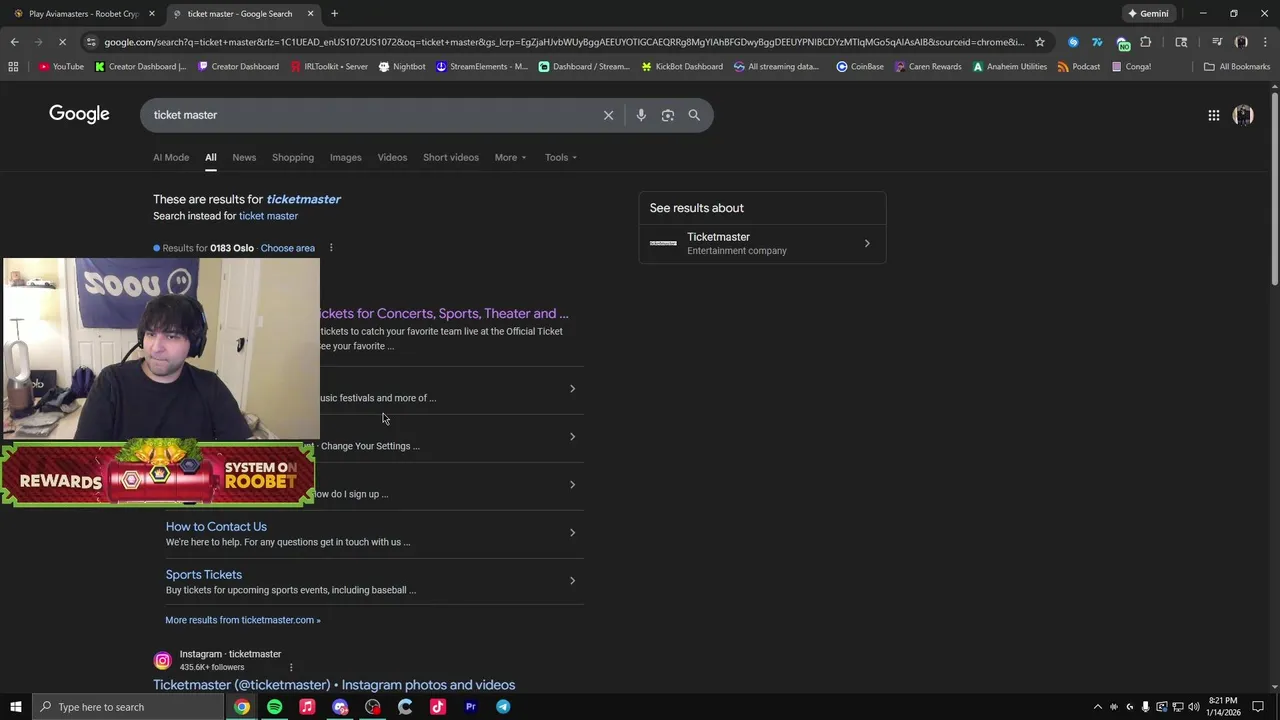Open options for the Instagram result
The width and height of the screenshot is (1280, 720).
click(291, 667)
